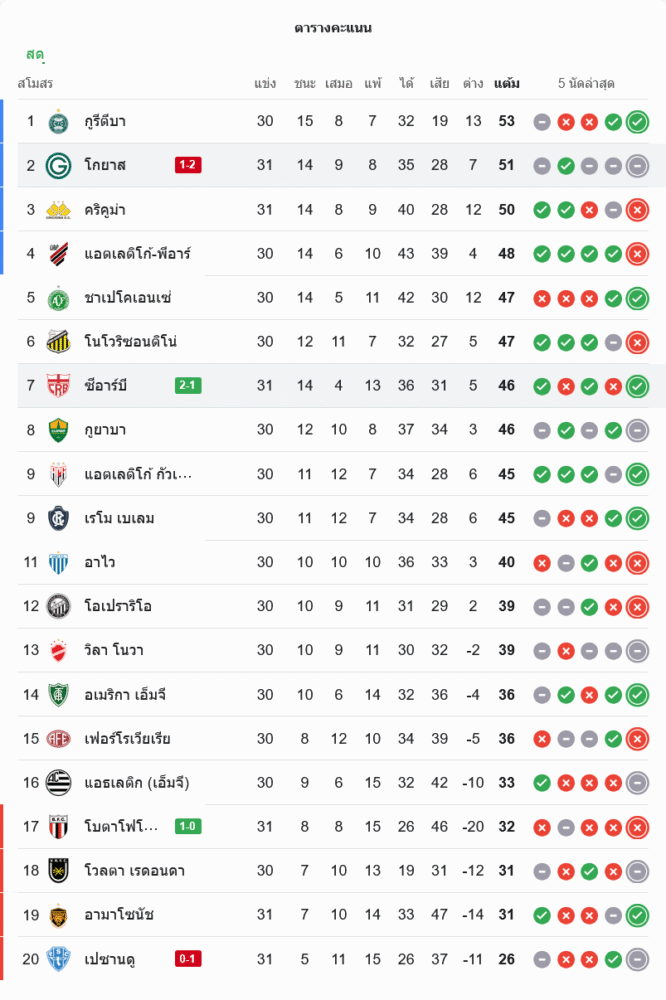This screenshot has height=1000, width=666.
Task: Click the โกยาส club logo
Action: [x=58, y=166]
